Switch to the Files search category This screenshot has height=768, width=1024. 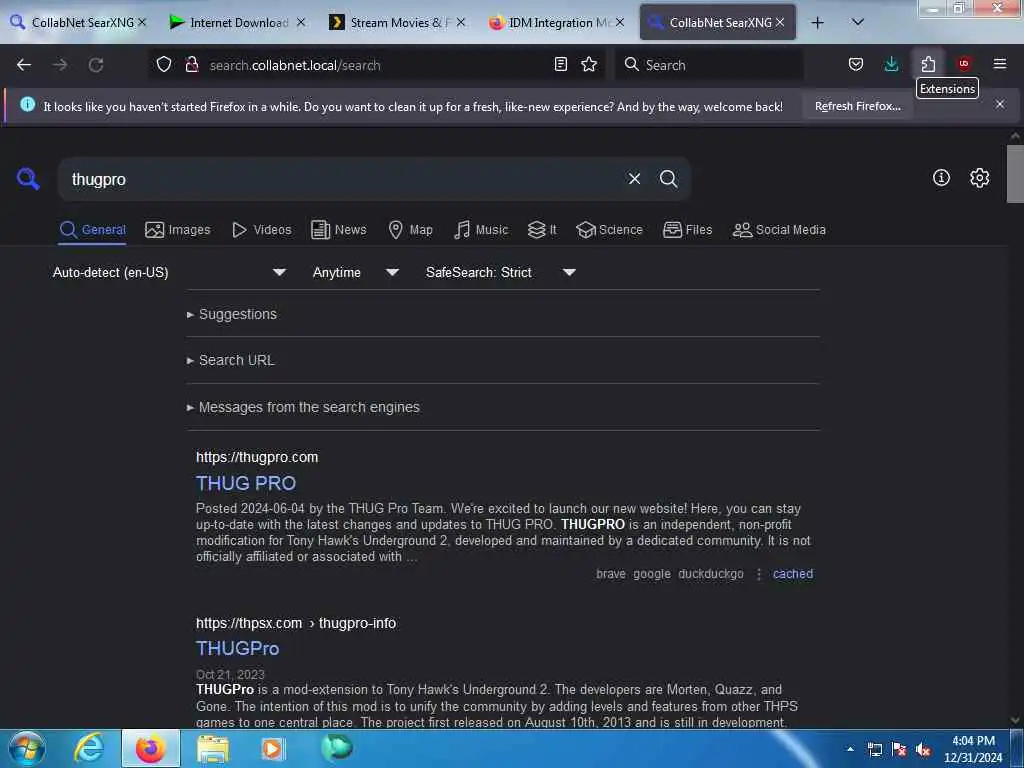point(688,230)
